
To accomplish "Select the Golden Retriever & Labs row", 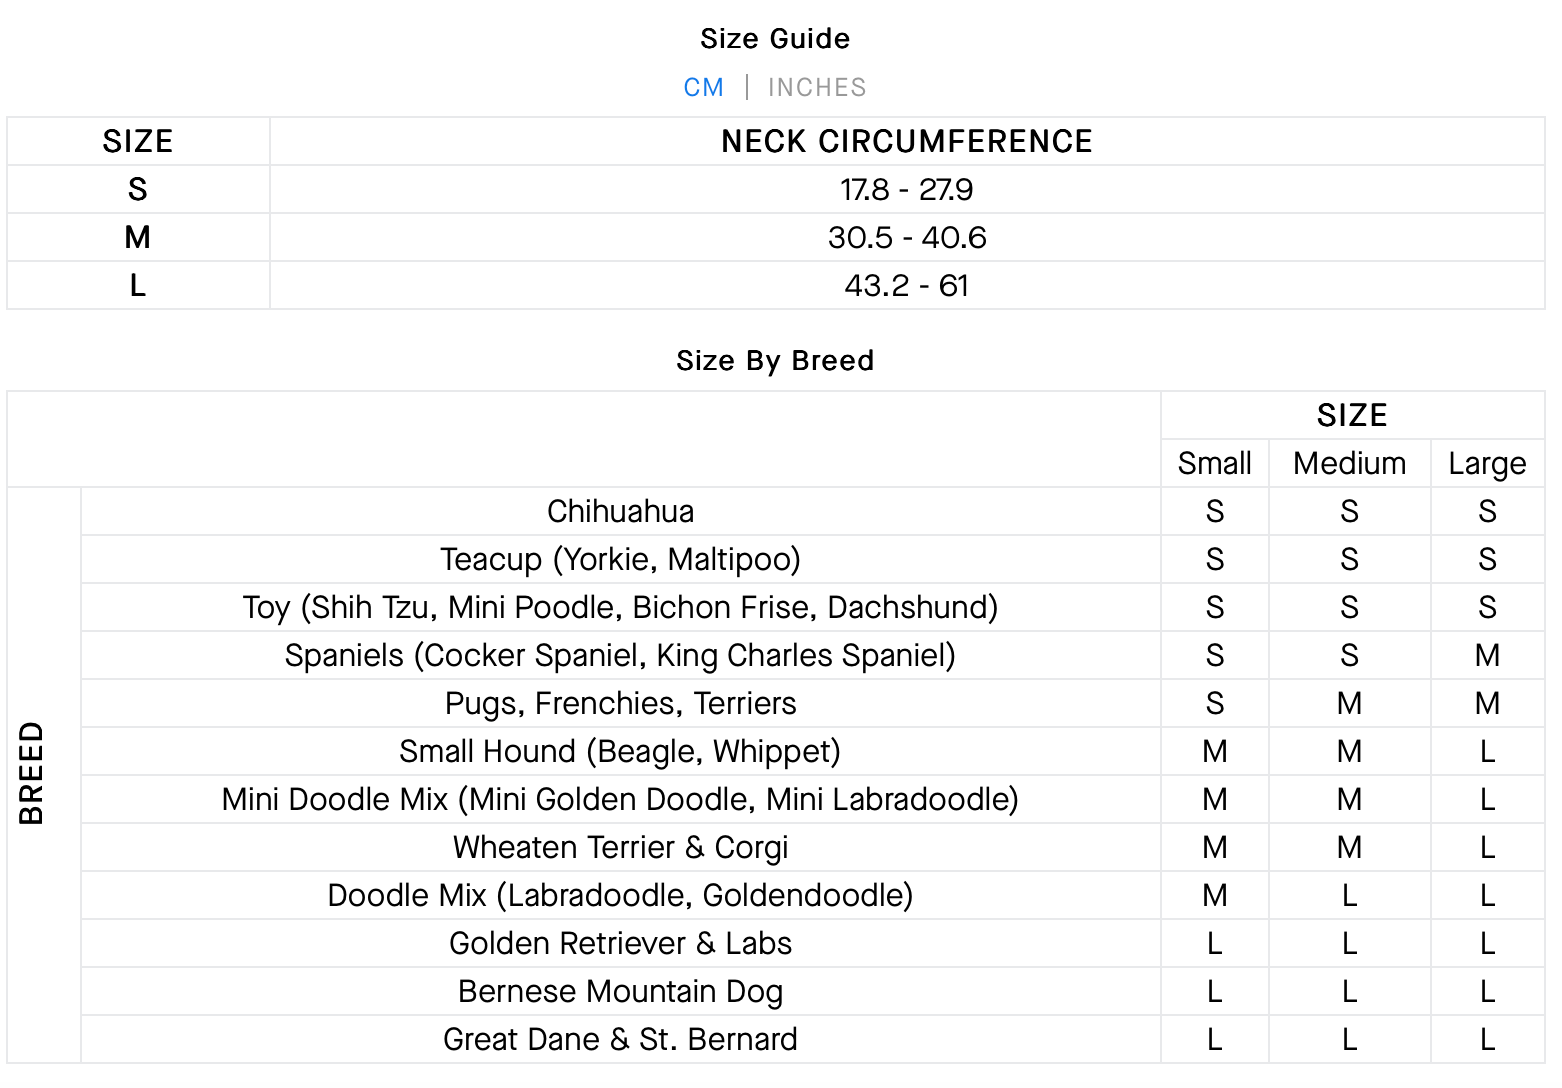I will pos(620,944).
